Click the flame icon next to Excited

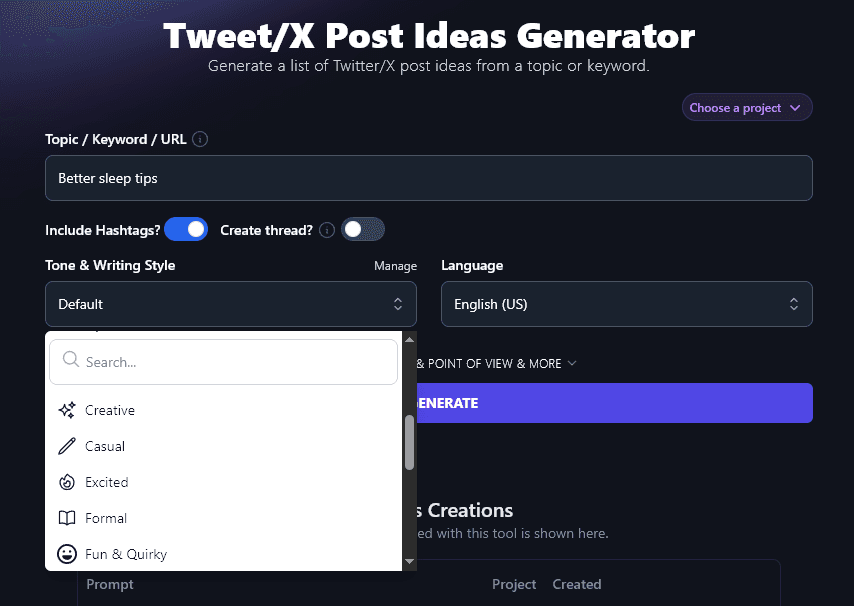pos(67,482)
